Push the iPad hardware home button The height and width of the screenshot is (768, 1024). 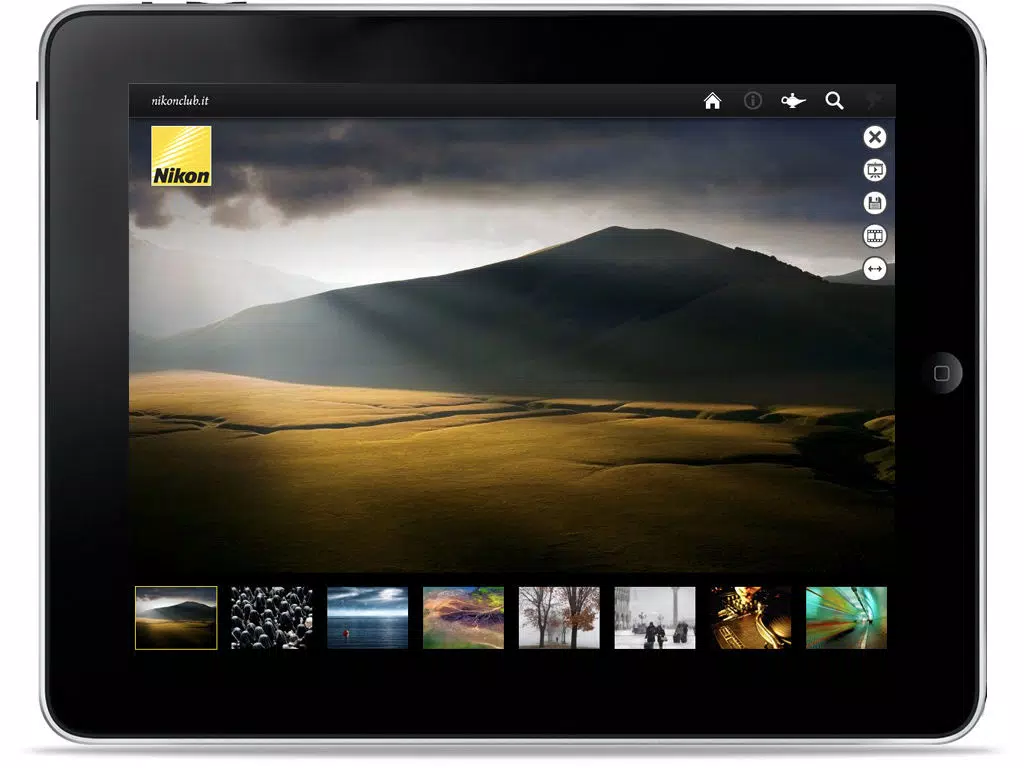942,374
